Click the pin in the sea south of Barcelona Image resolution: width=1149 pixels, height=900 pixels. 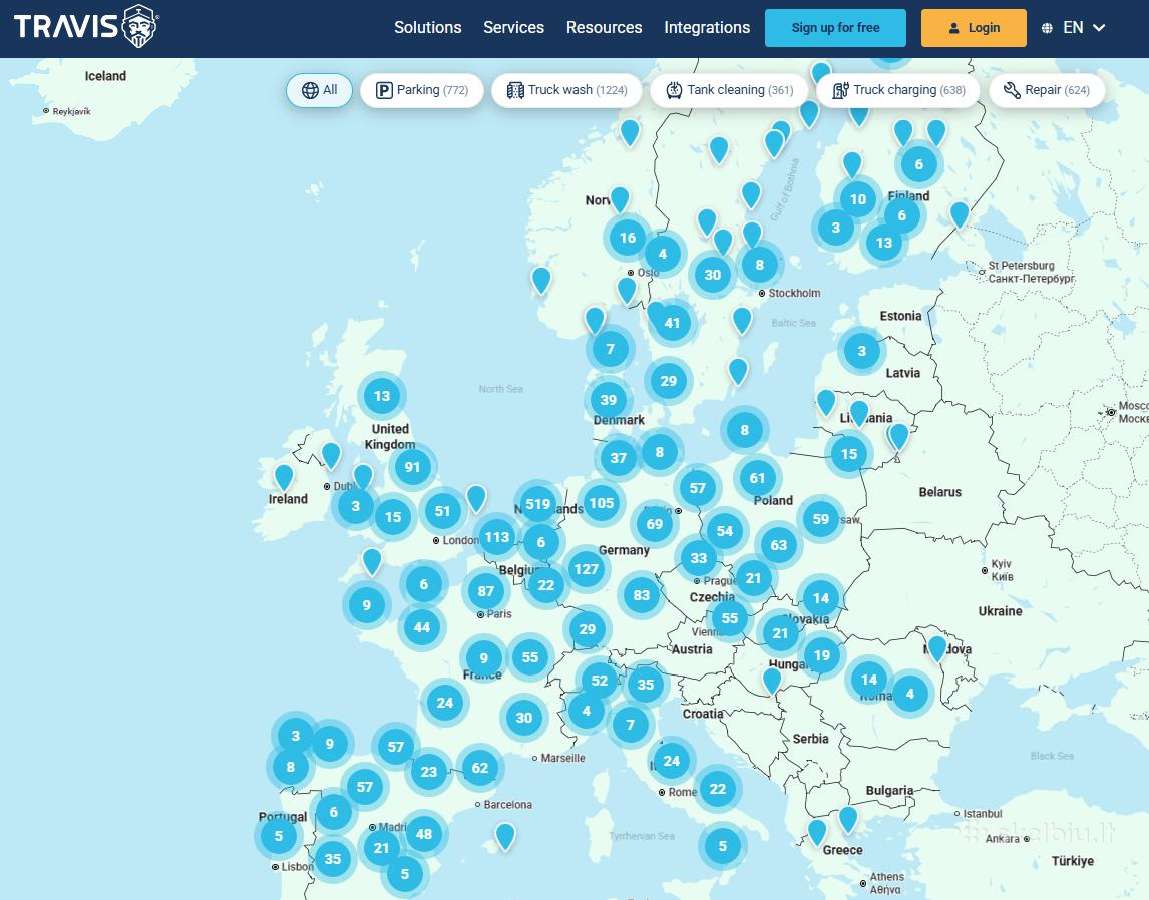click(x=505, y=835)
